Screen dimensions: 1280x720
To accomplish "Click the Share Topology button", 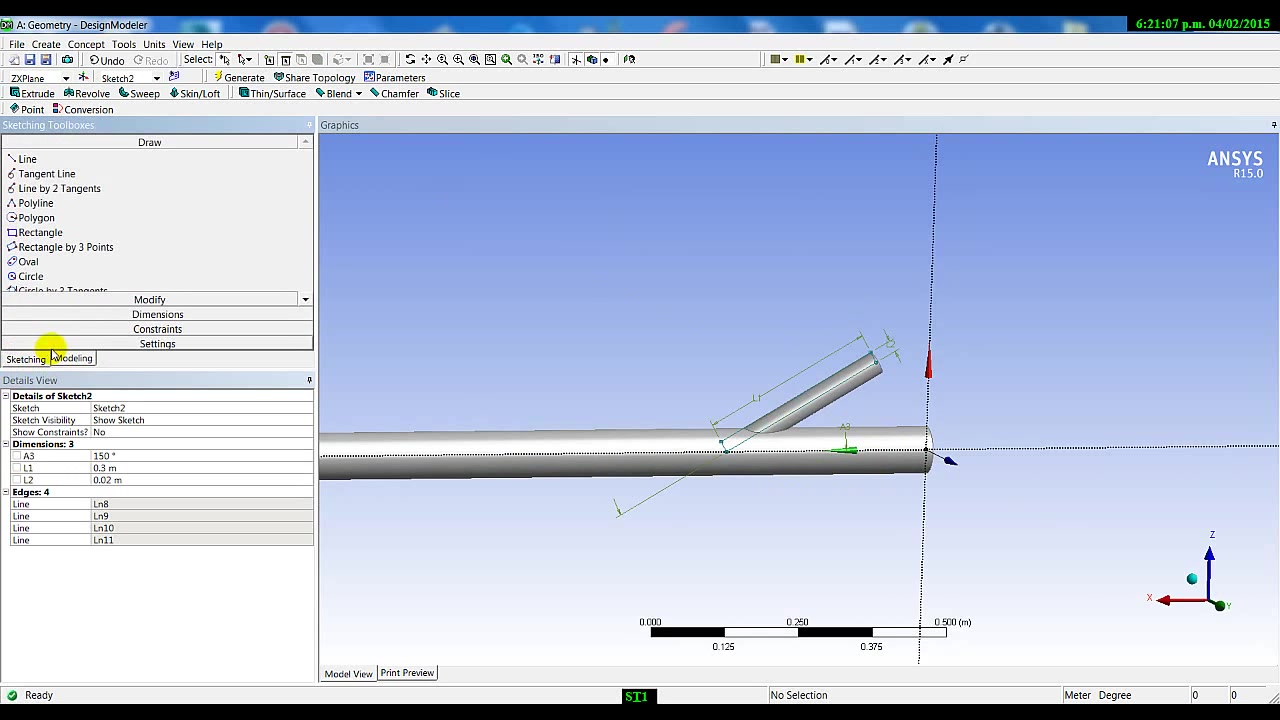I will coord(314,77).
